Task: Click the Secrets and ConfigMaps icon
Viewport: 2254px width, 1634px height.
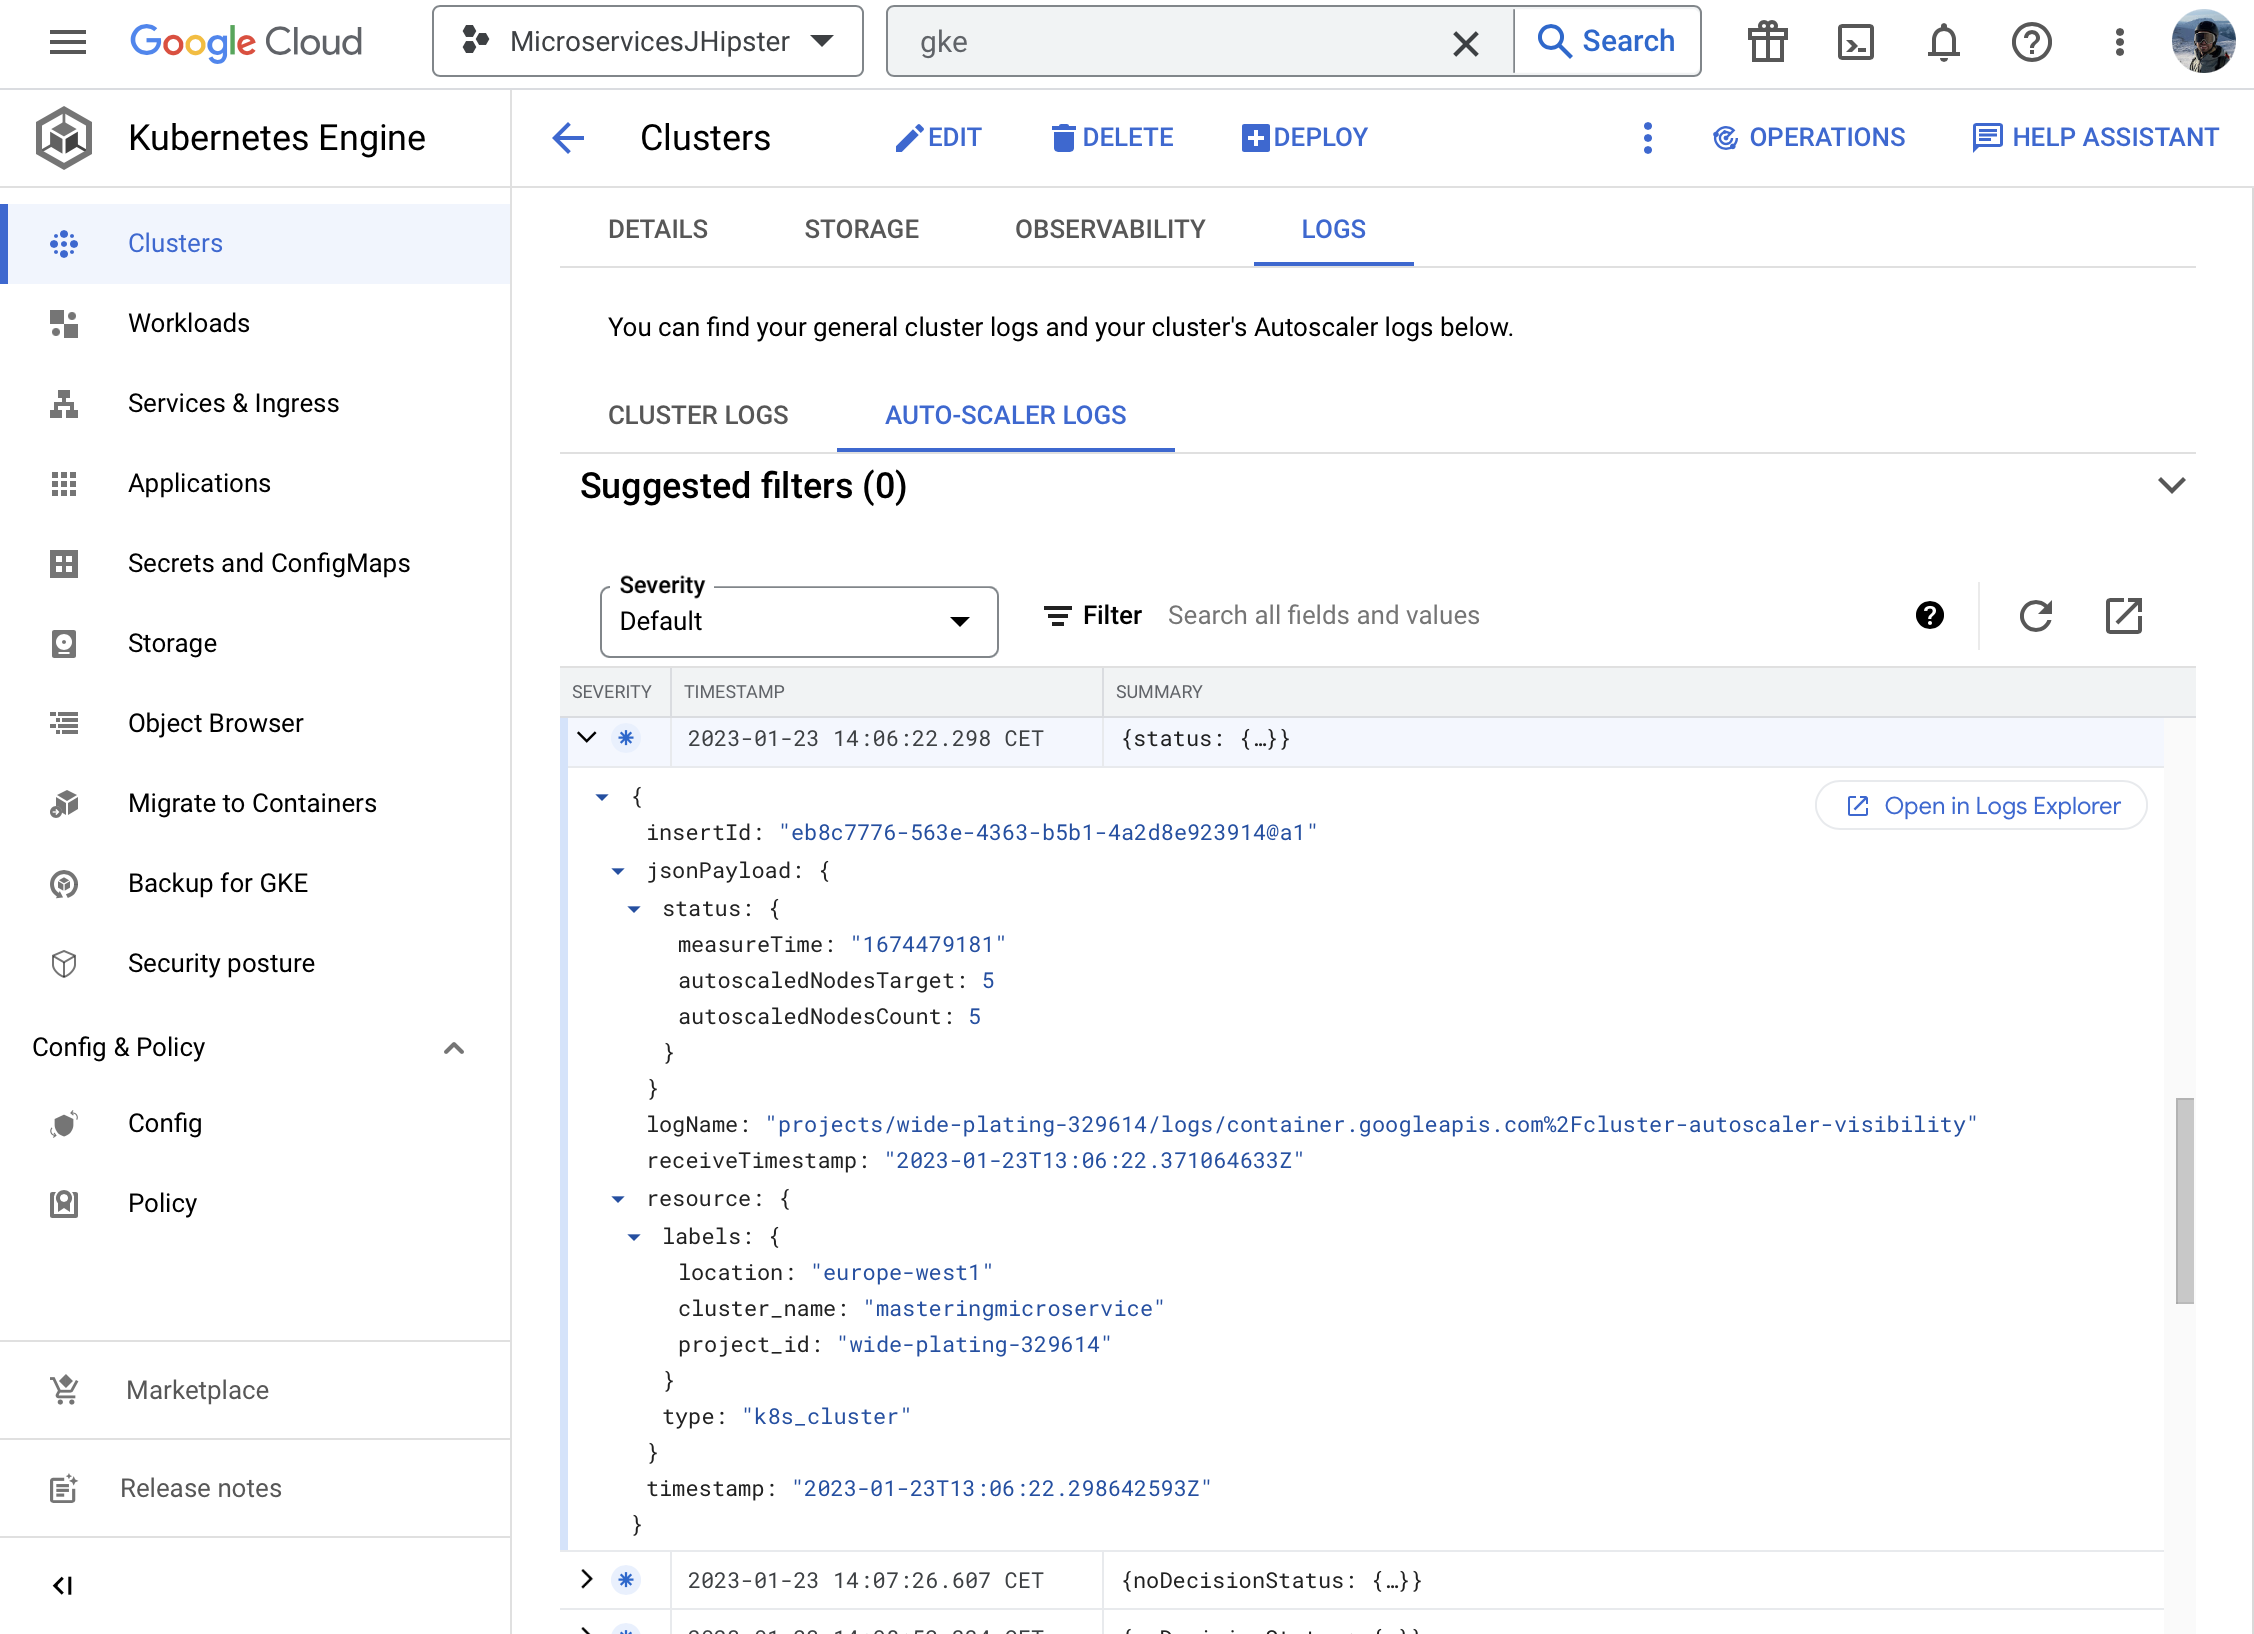Action: tap(63, 563)
